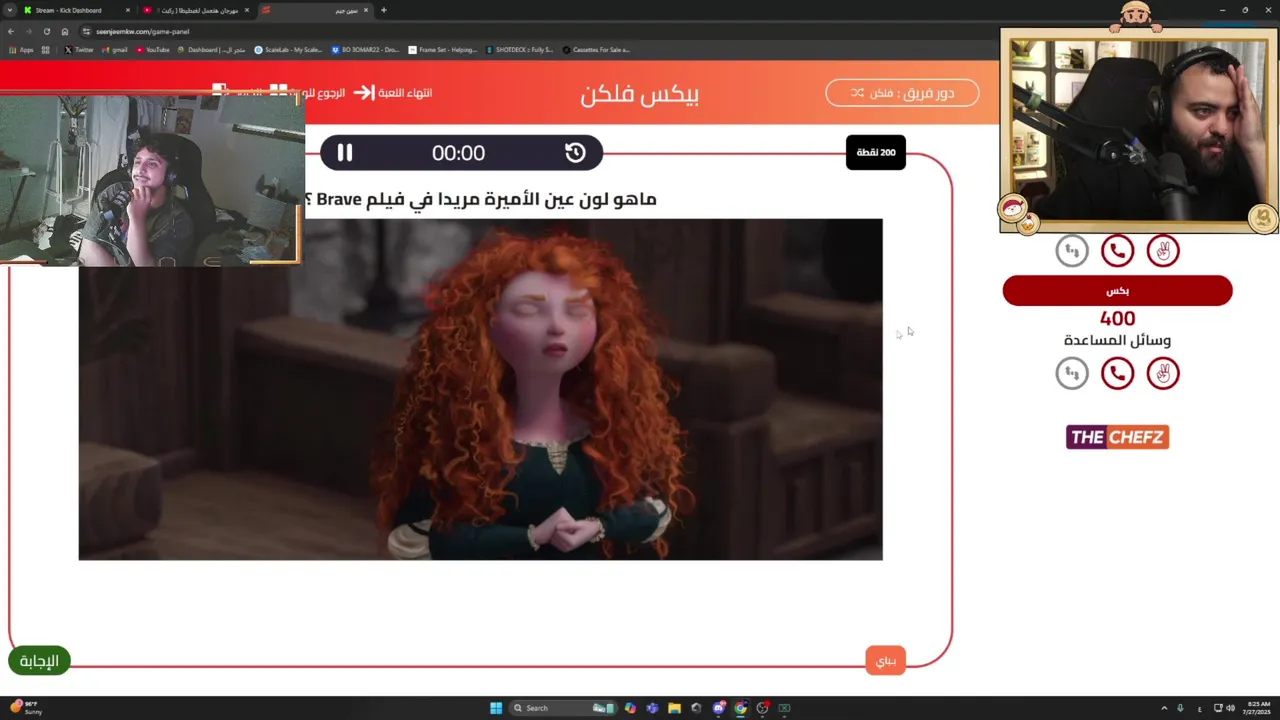Click the Merida question image

(480, 389)
